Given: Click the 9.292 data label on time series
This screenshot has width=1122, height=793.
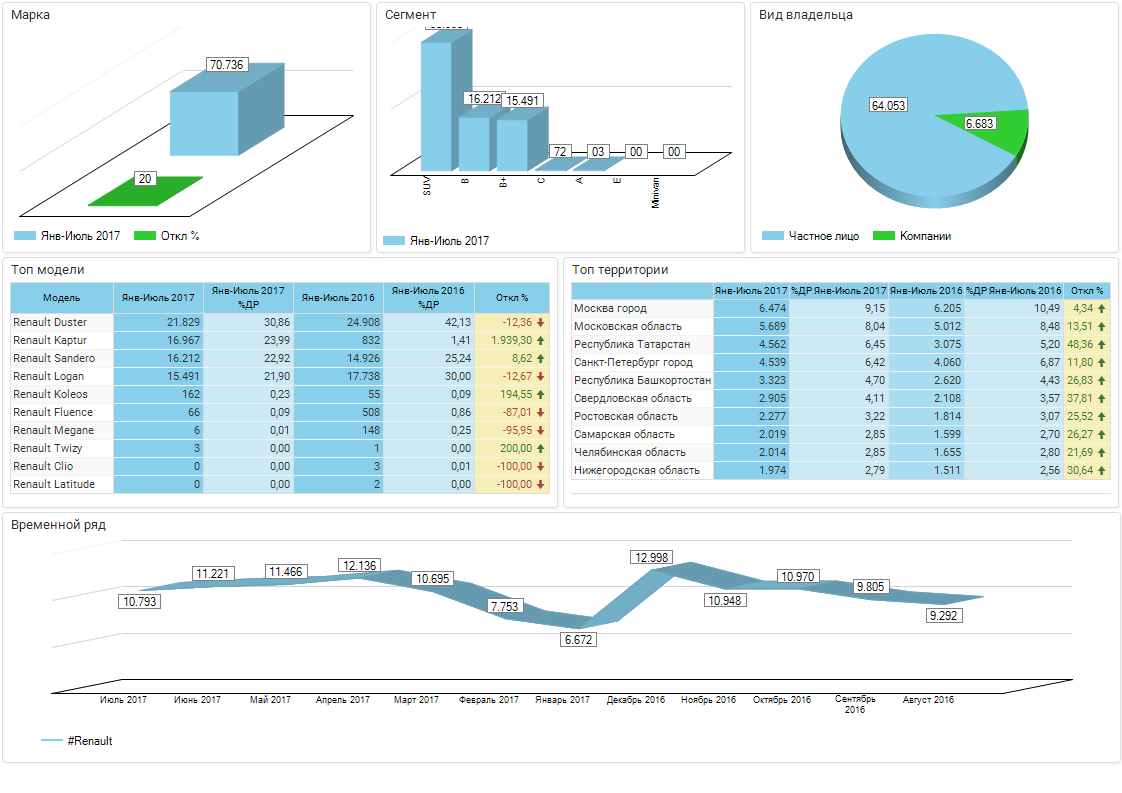Looking at the screenshot, I should (x=943, y=616).
